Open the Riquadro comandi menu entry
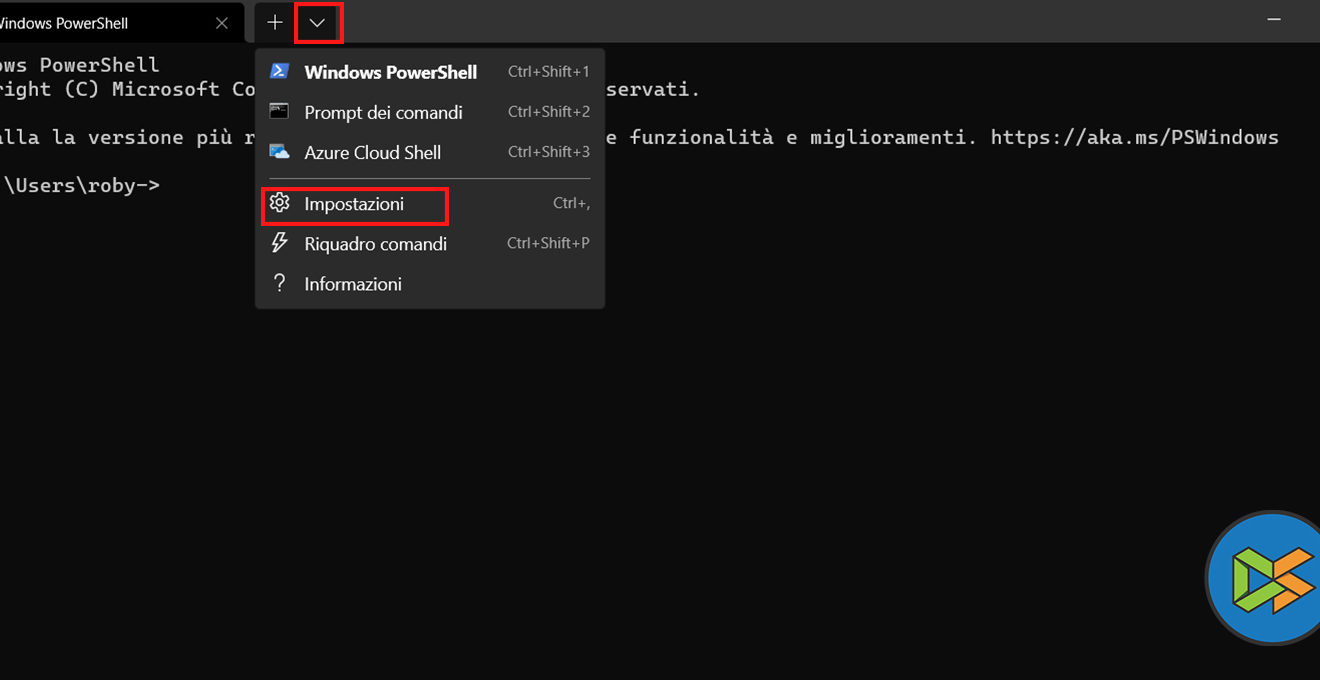This screenshot has height=680, width=1320. [x=375, y=244]
